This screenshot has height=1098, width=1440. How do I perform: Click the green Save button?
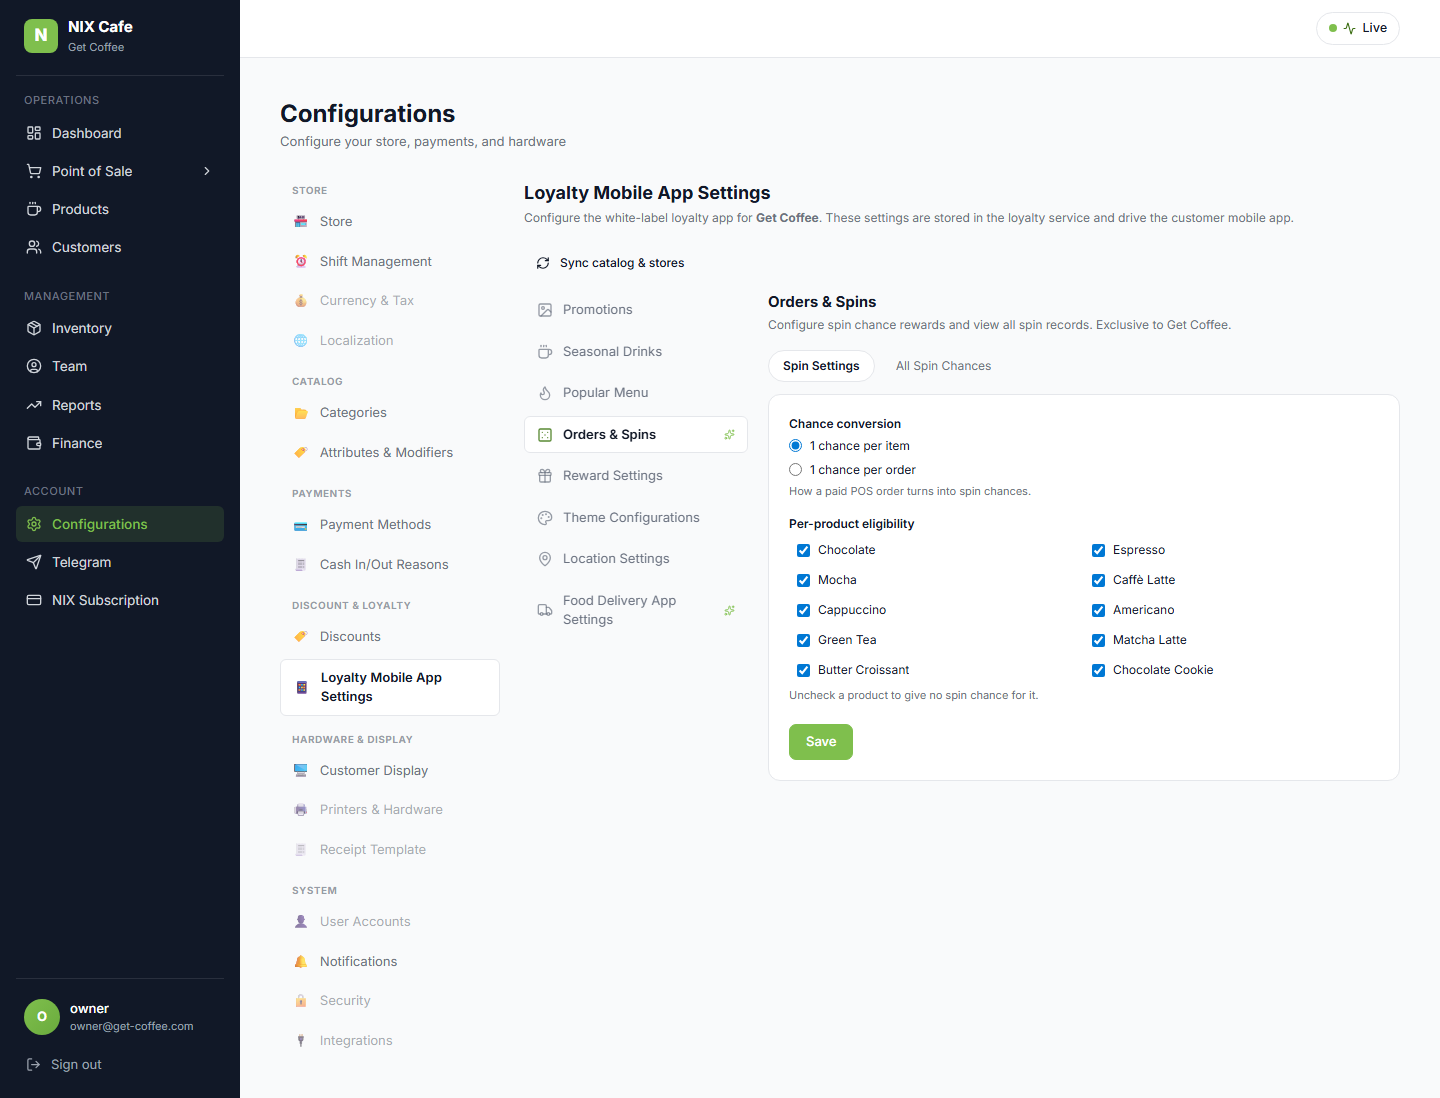point(821,742)
